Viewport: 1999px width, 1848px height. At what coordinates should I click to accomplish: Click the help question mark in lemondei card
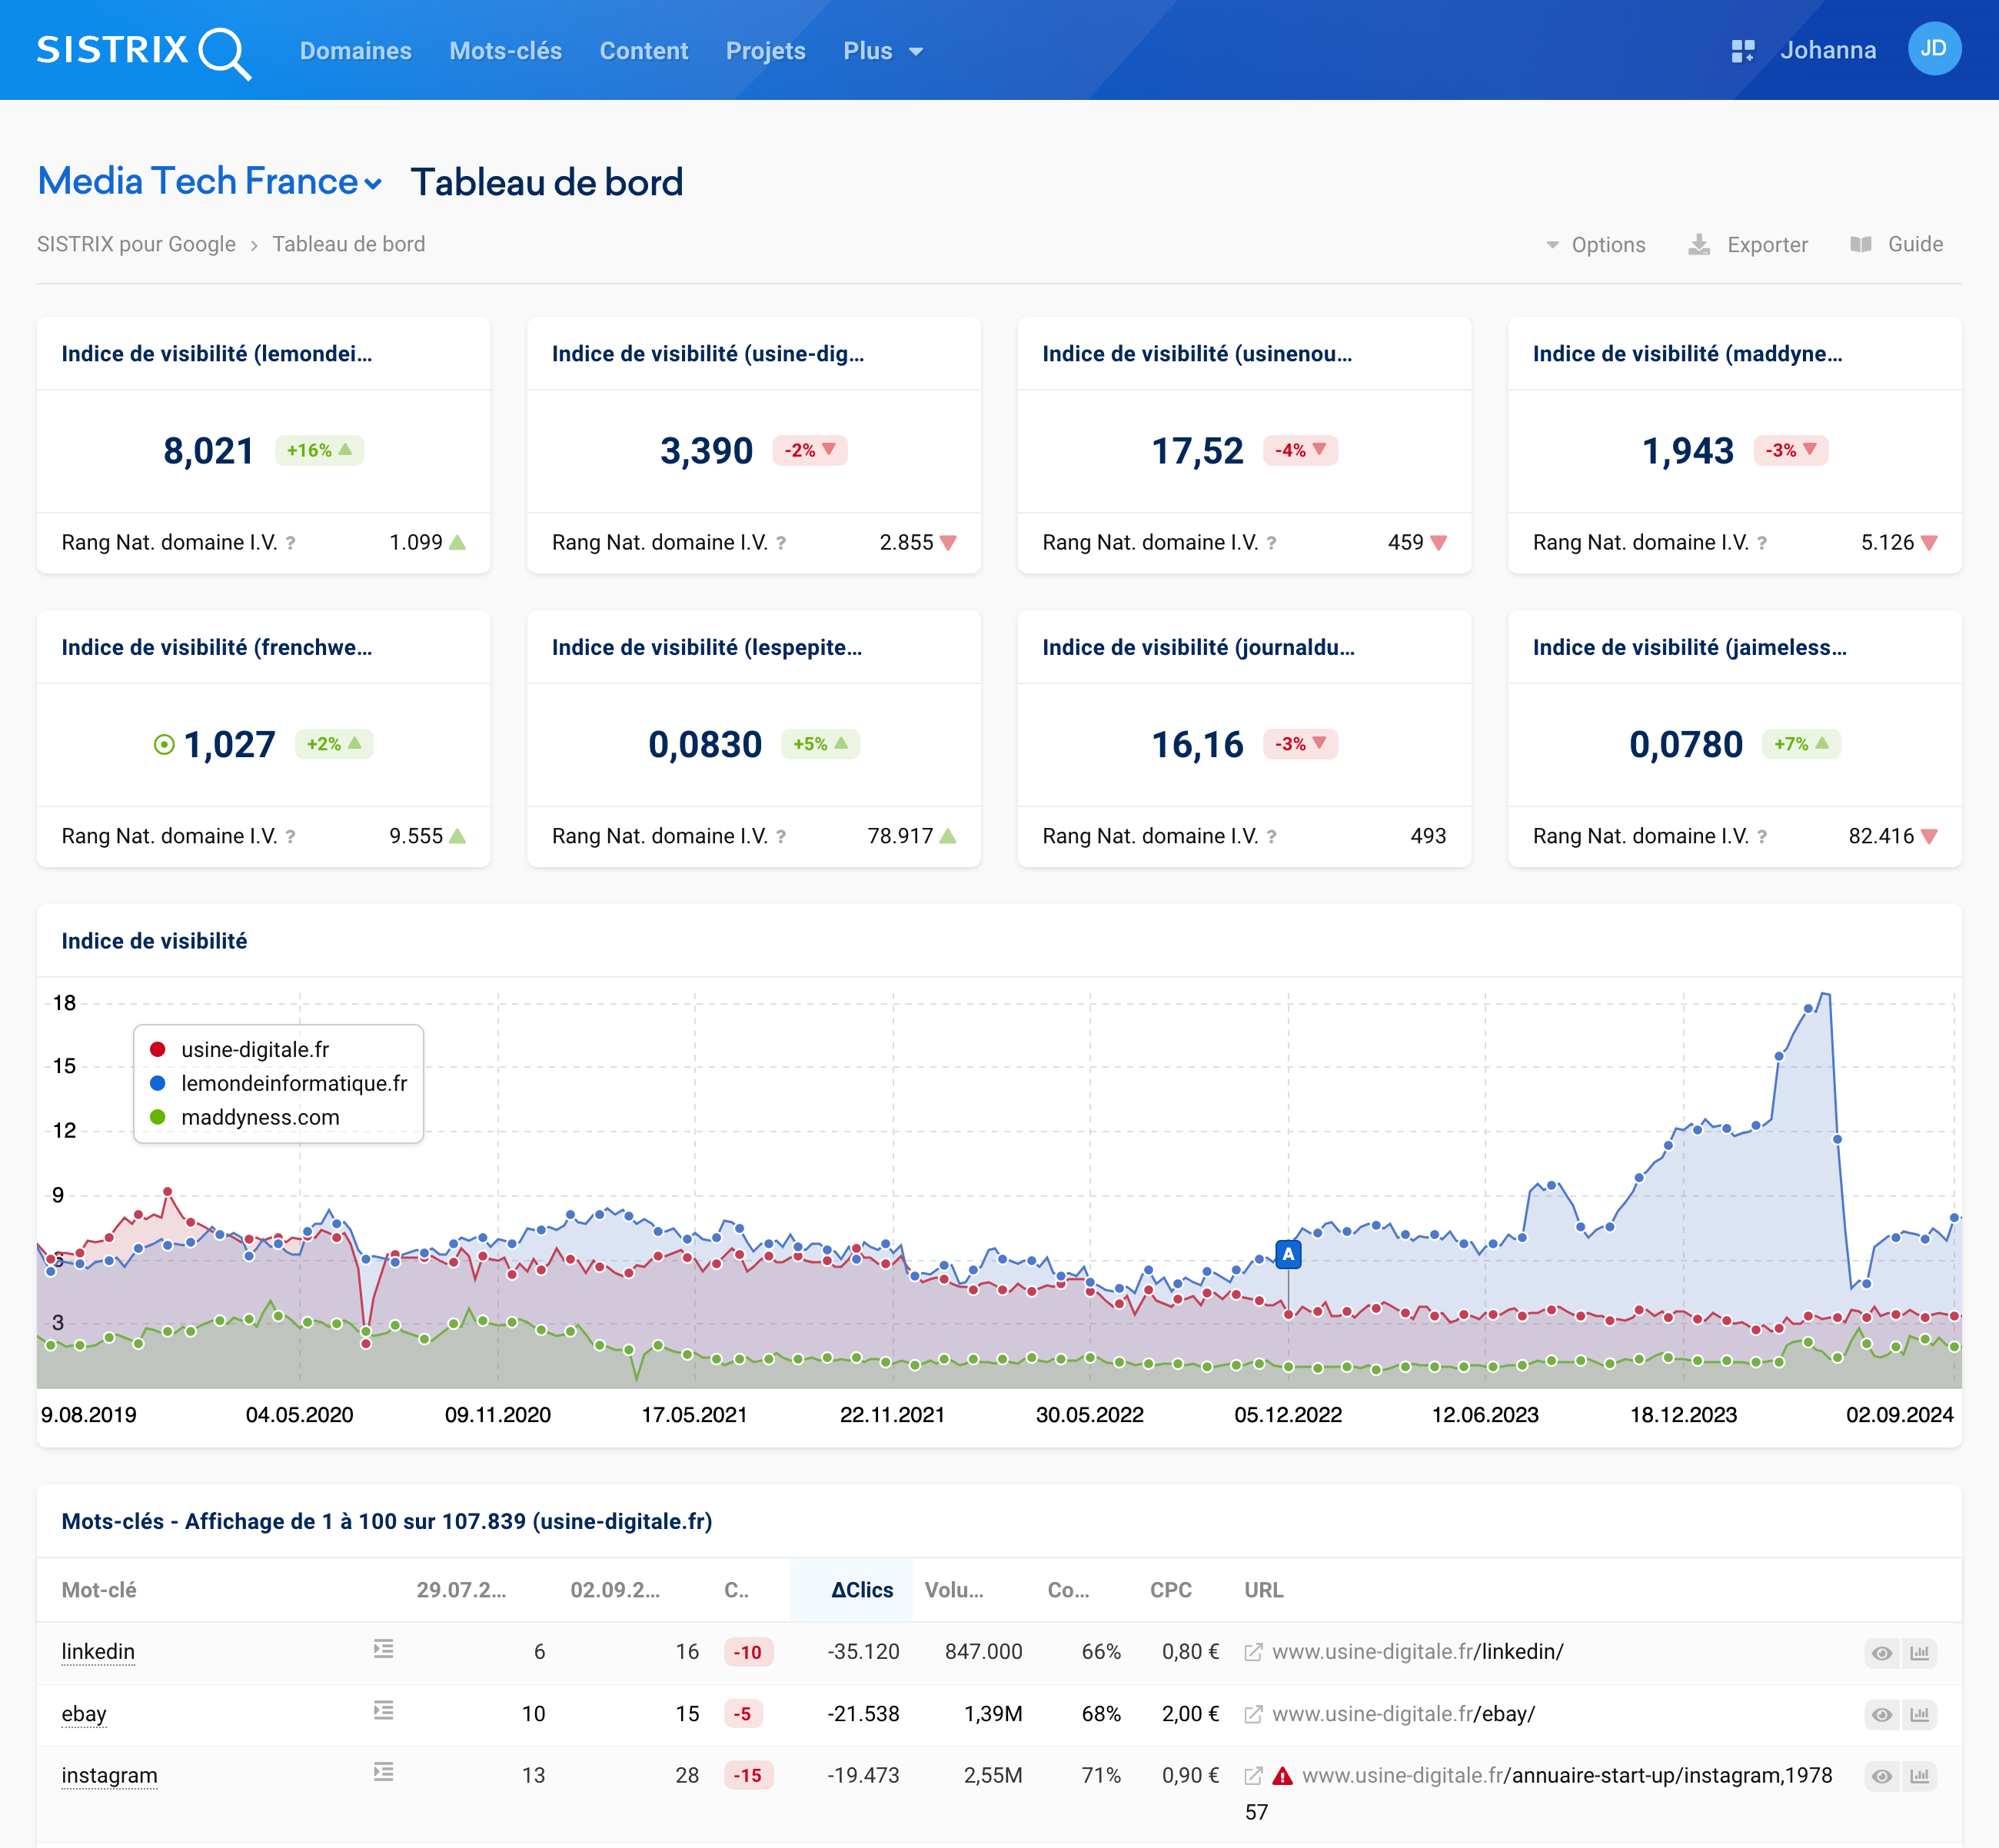tap(290, 543)
